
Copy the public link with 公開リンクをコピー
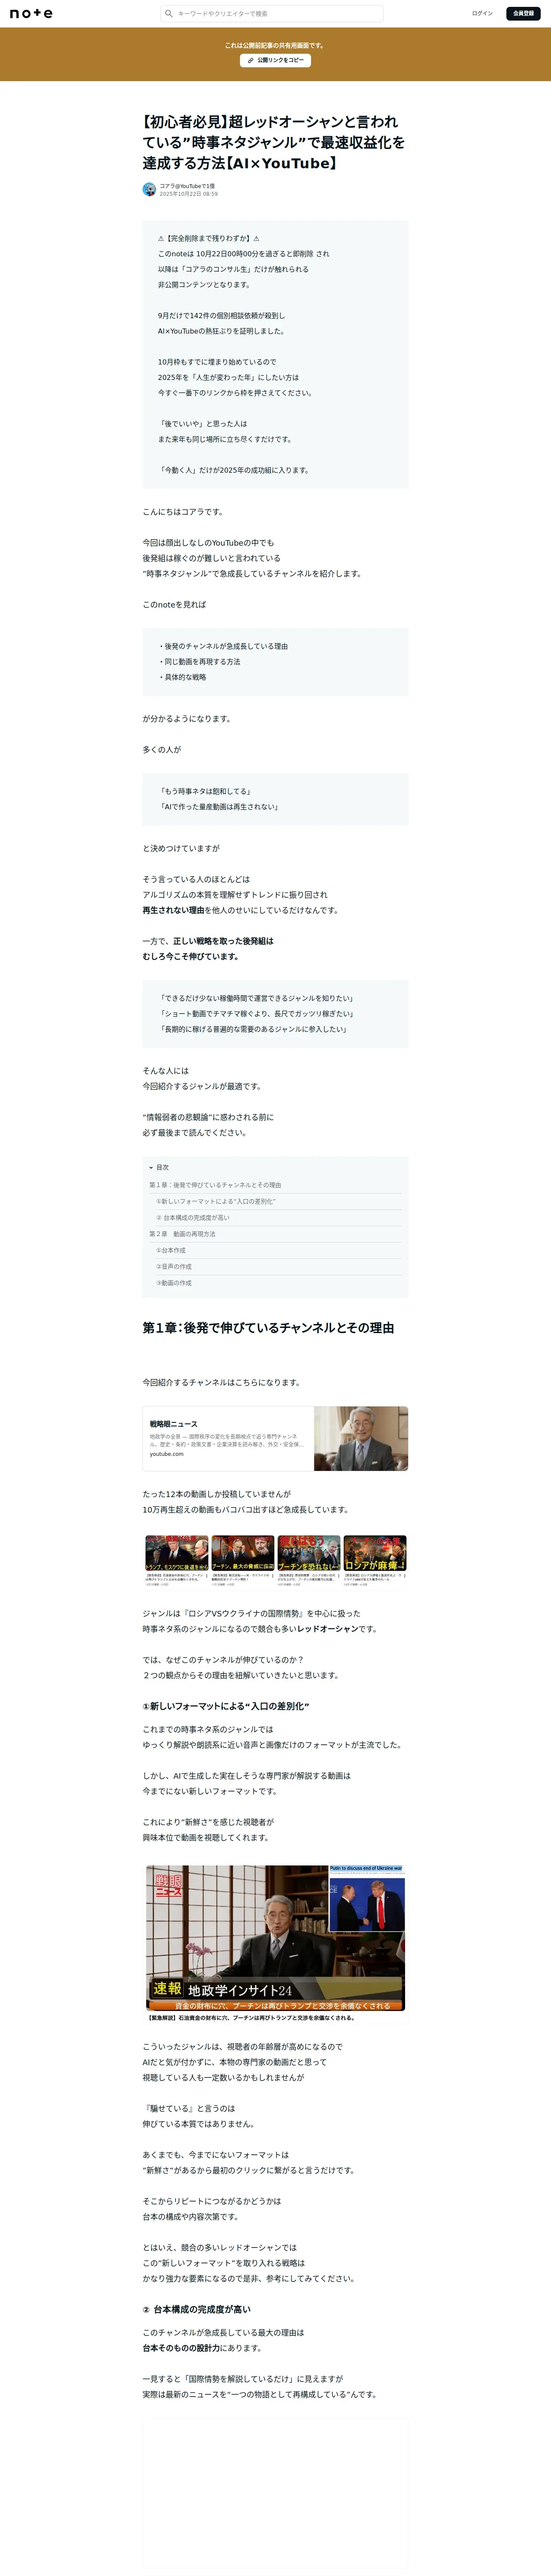click(x=275, y=60)
